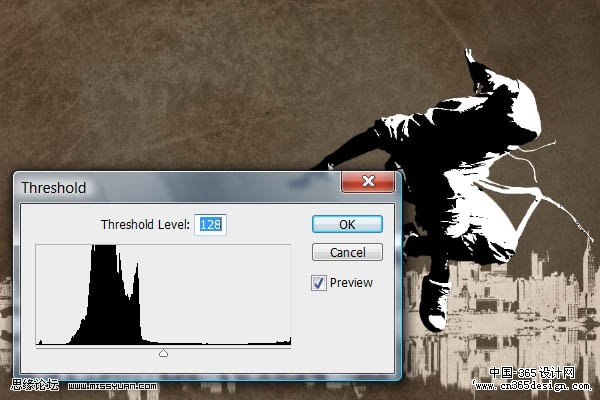Click the Threshold Level input field
This screenshot has width=600, height=400.
pos(210,224)
